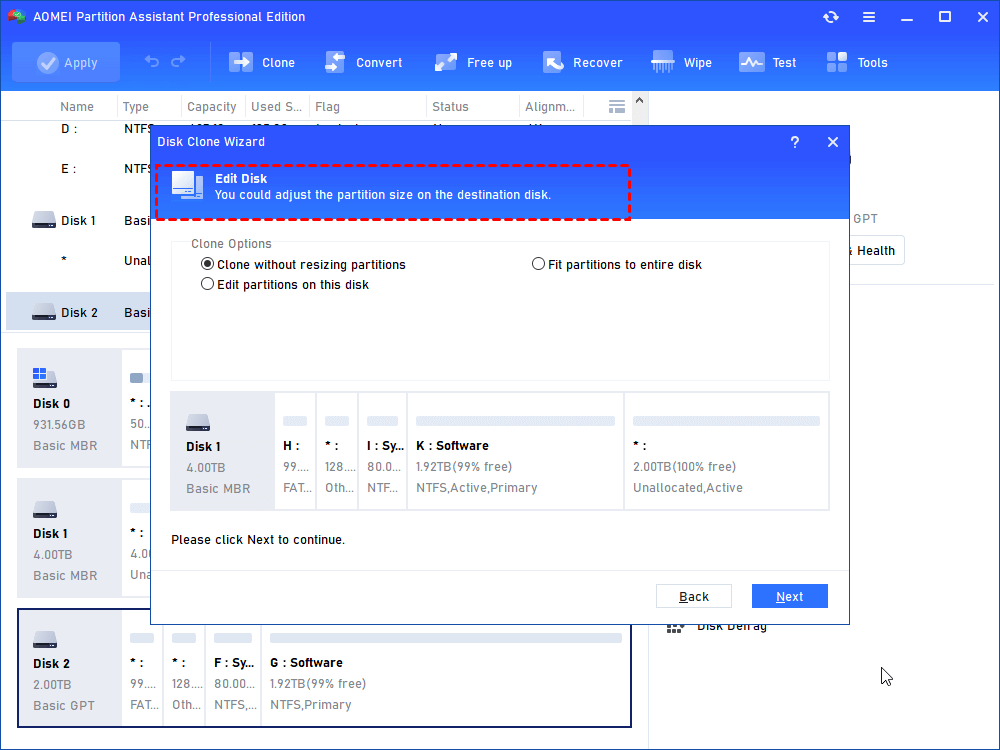Image resolution: width=1000 pixels, height=750 pixels.
Task: Click the column settings list icon
Action: pyautogui.click(x=617, y=107)
